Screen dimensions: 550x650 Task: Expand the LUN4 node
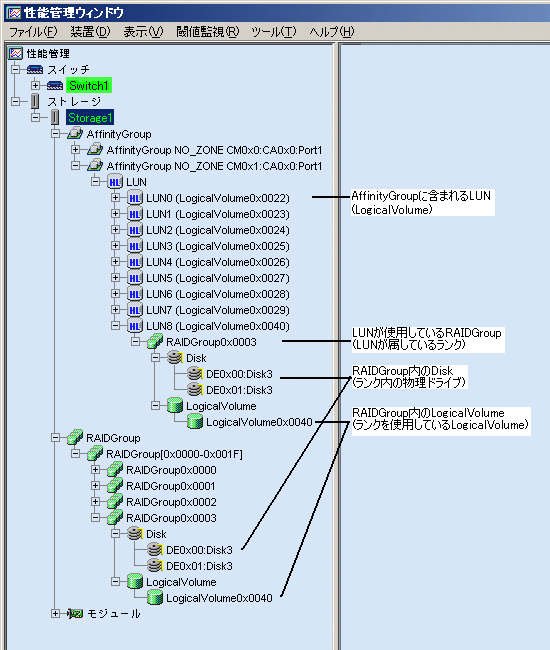116,262
